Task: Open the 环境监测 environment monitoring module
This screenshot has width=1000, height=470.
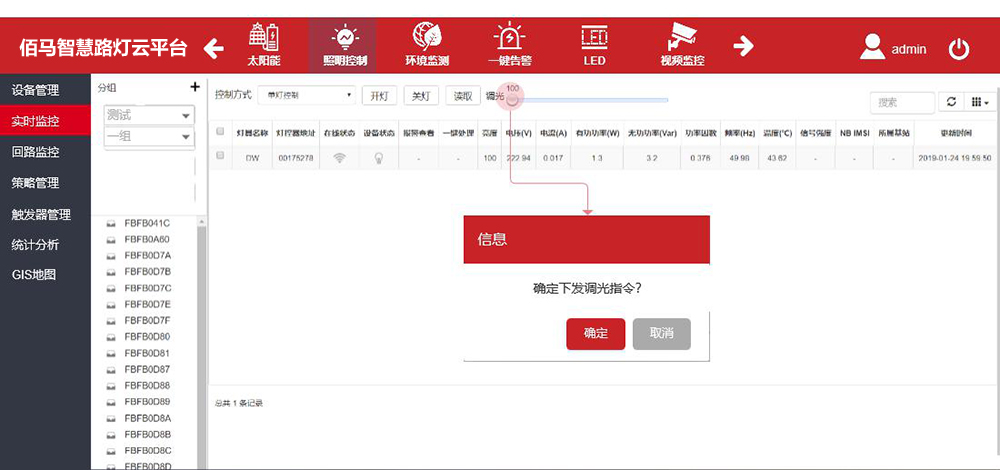Action: [x=427, y=45]
